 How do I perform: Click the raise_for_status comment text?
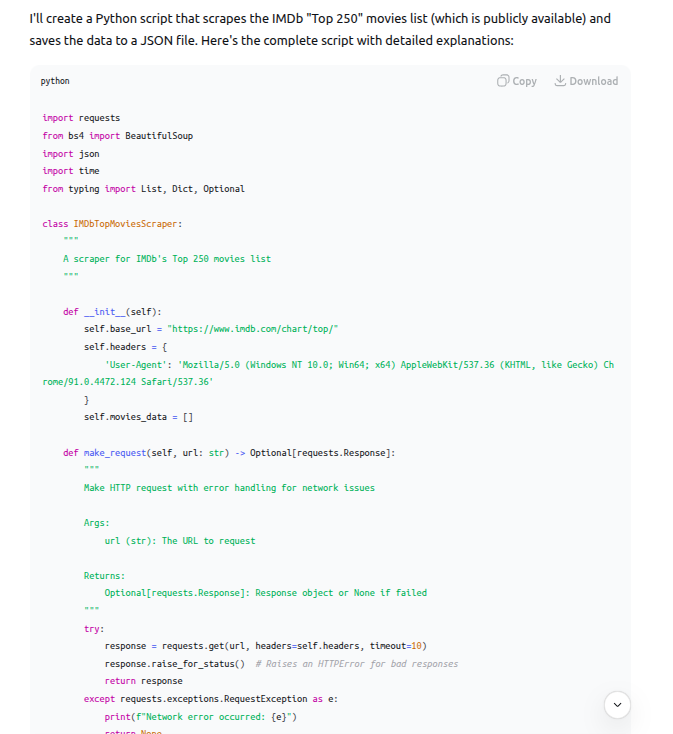[356, 664]
